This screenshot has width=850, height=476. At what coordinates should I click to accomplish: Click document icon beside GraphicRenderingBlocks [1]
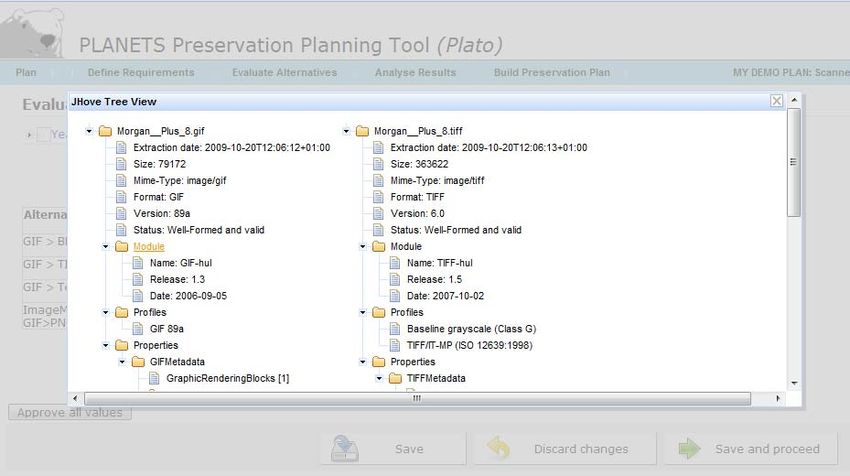(x=154, y=378)
